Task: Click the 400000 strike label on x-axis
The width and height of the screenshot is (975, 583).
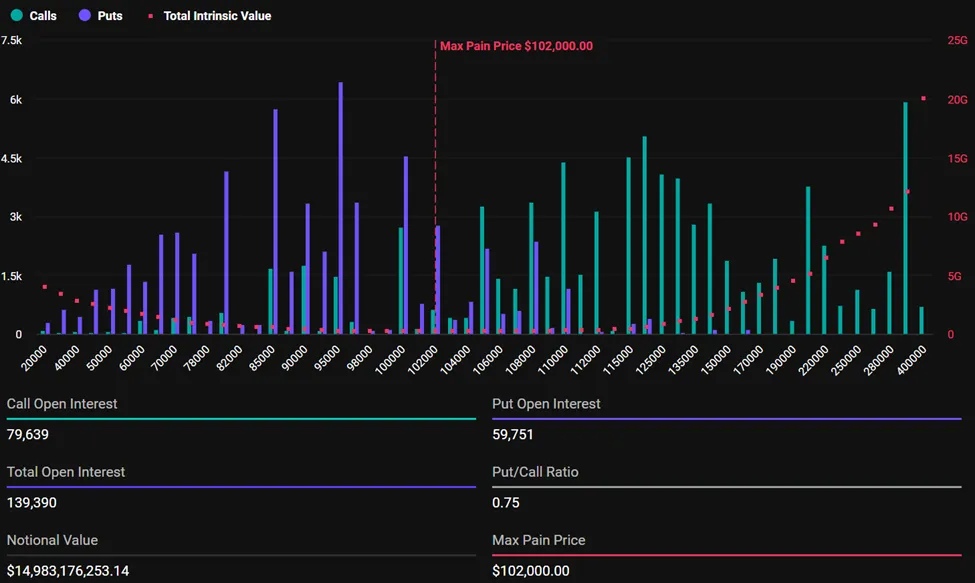Action: coord(908,358)
